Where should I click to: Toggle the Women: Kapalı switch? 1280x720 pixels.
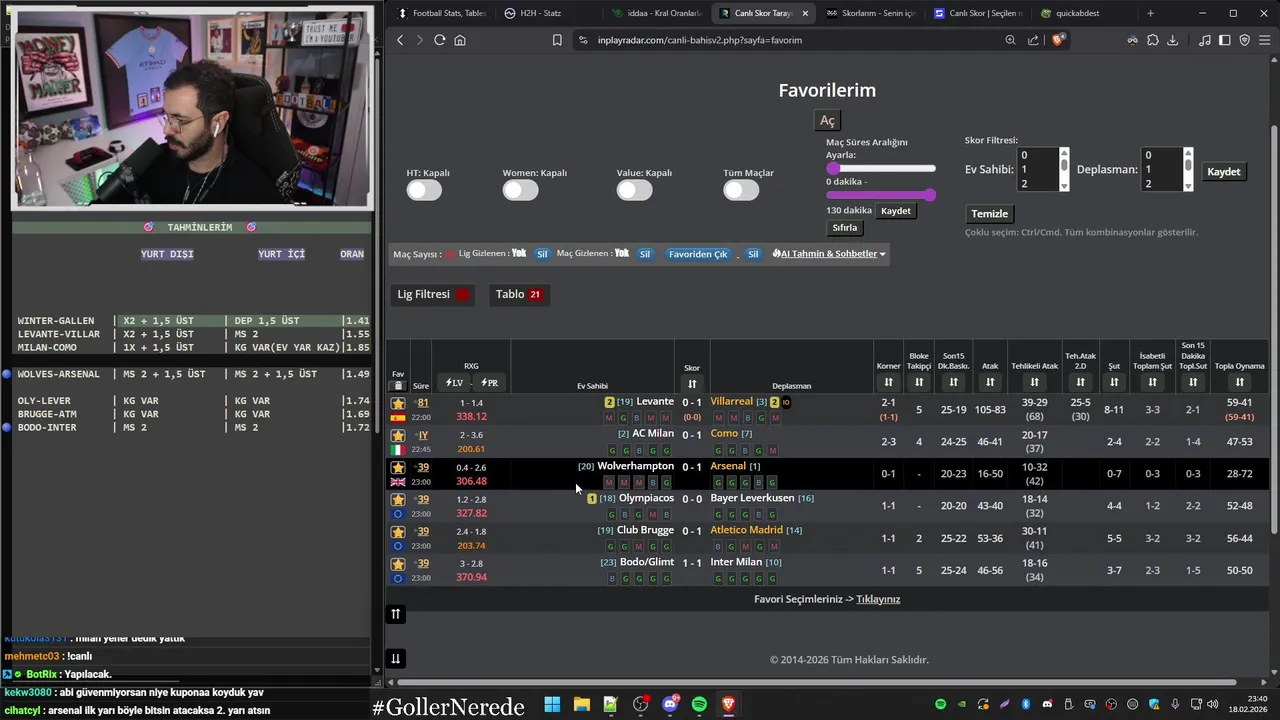[520, 190]
